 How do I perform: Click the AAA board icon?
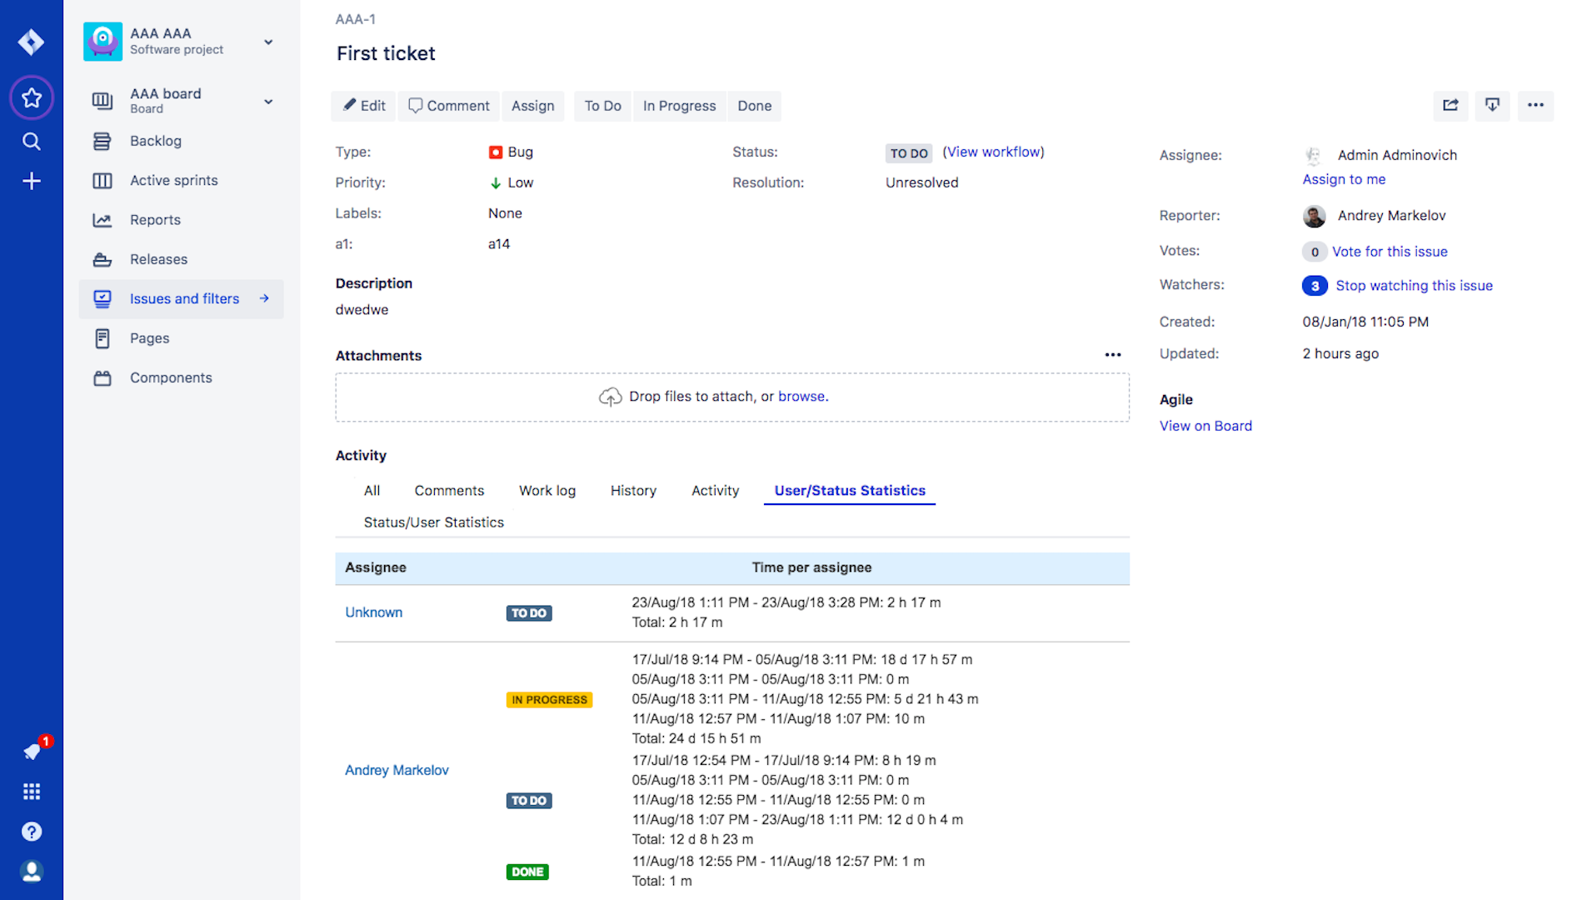pyautogui.click(x=102, y=101)
